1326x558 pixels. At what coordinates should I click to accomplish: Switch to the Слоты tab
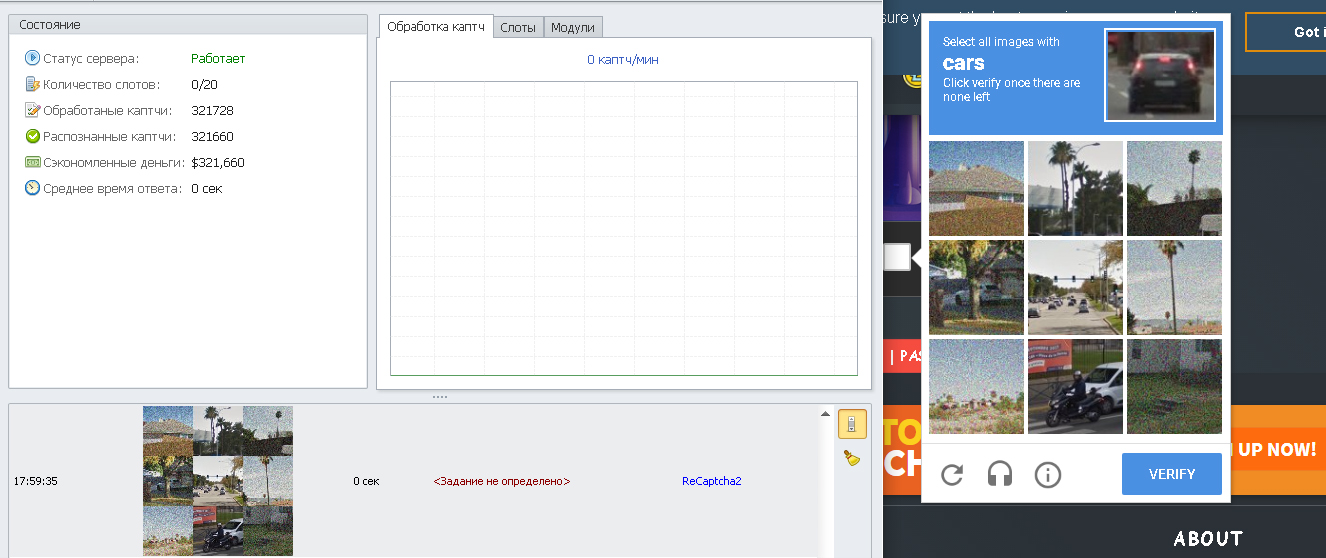[518, 28]
